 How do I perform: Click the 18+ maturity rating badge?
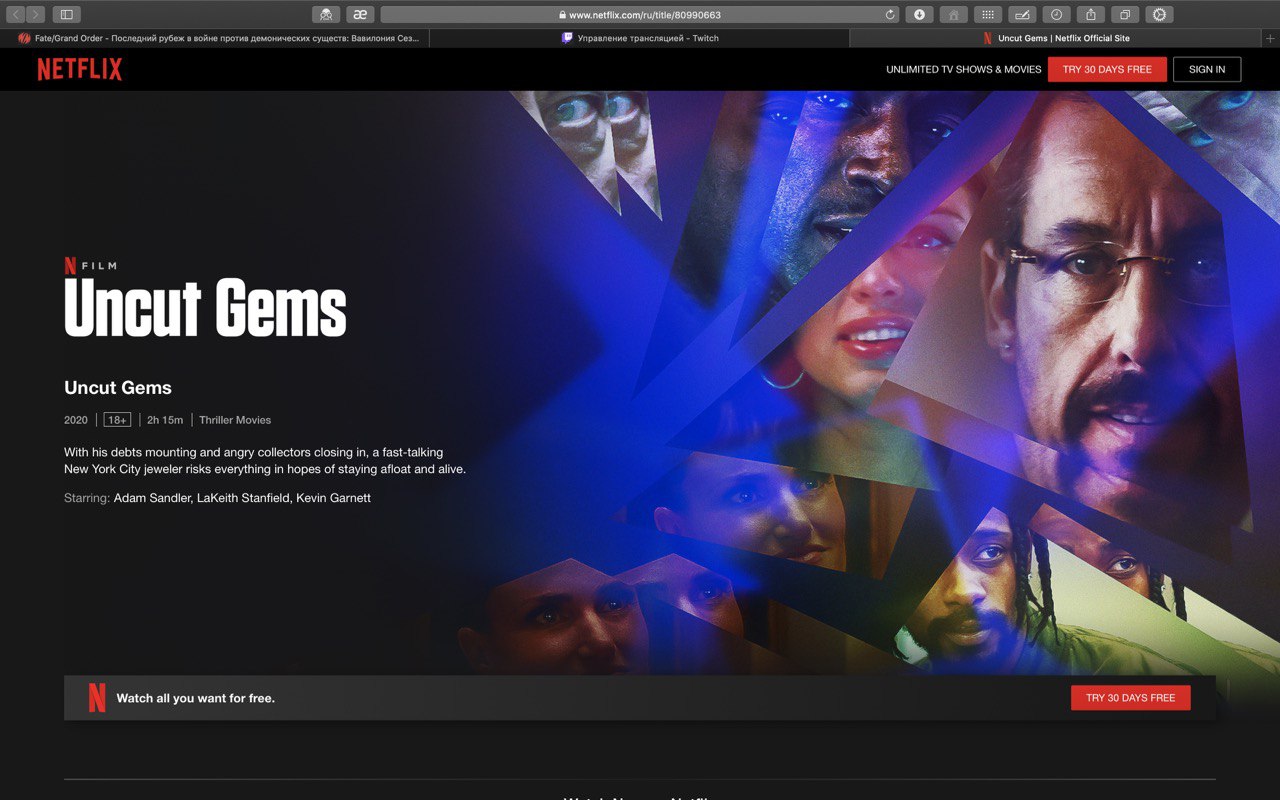coord(117,420)
